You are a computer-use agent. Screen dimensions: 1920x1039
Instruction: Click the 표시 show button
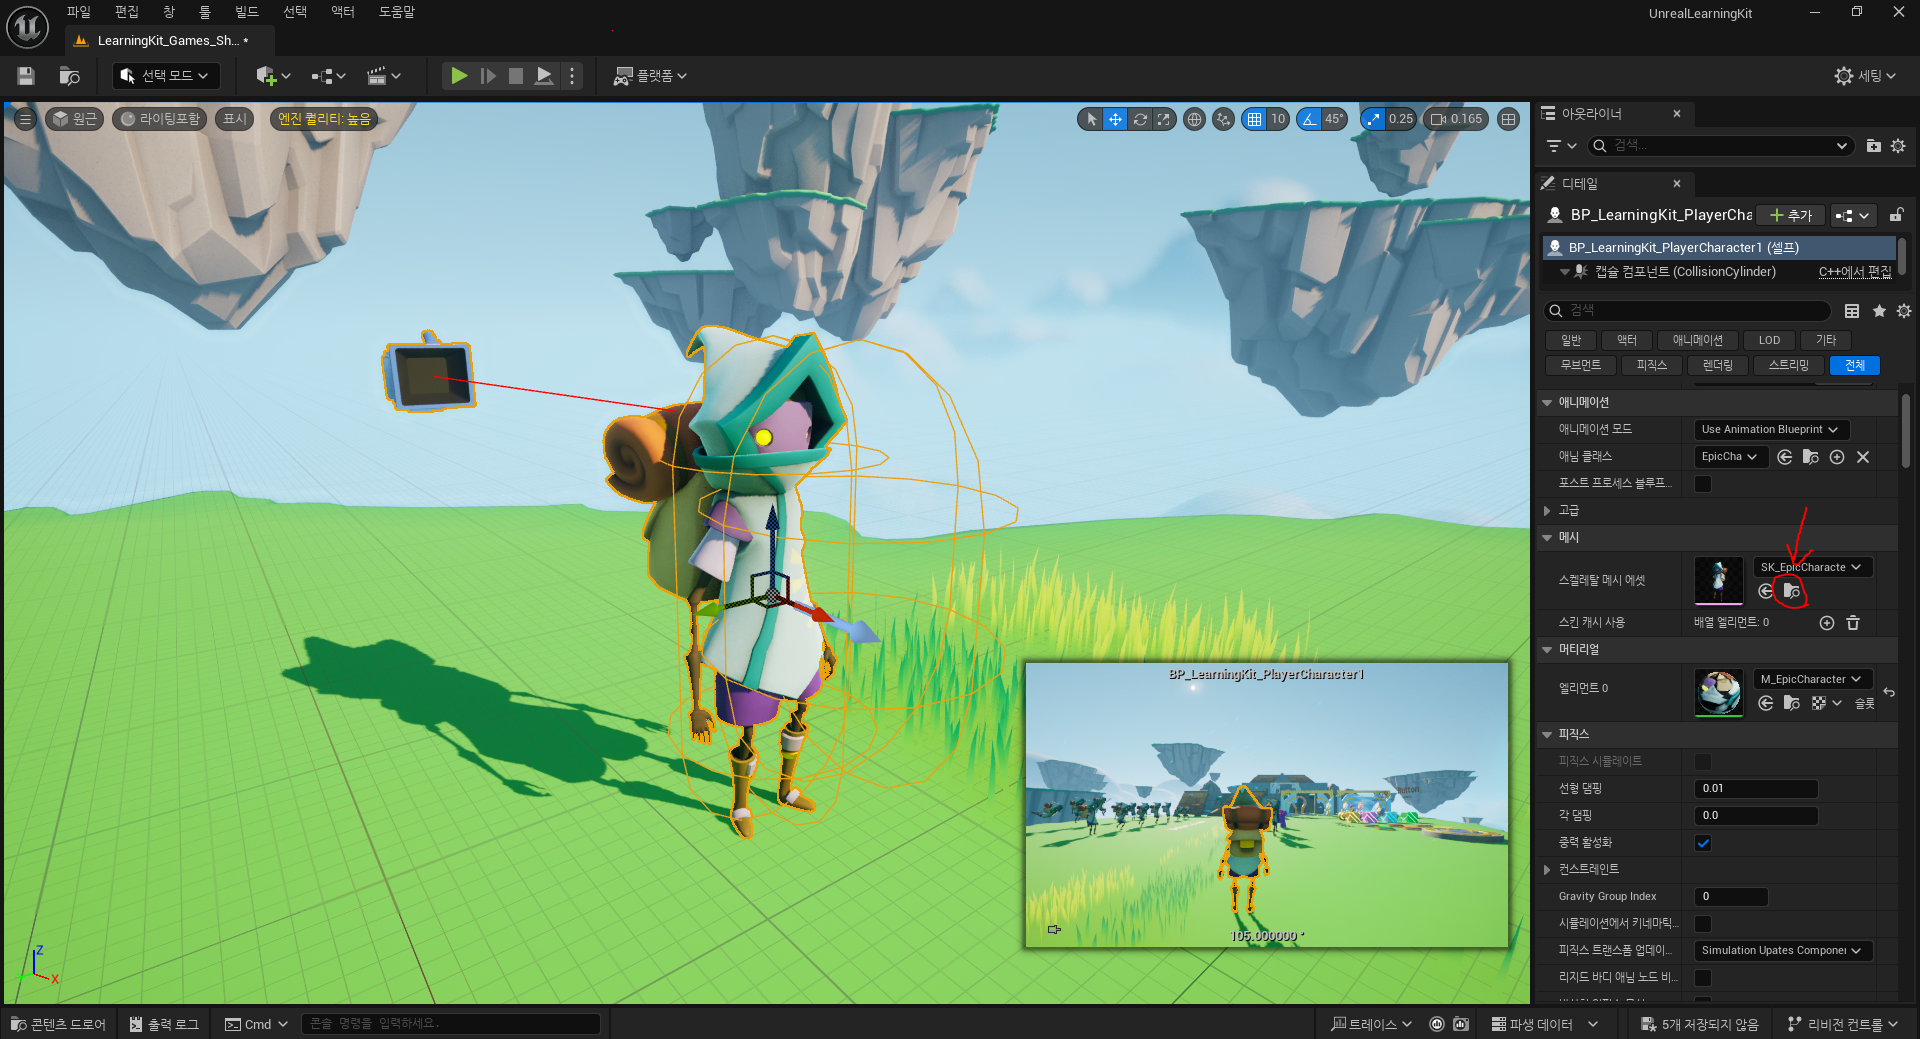tap(235, 119)
